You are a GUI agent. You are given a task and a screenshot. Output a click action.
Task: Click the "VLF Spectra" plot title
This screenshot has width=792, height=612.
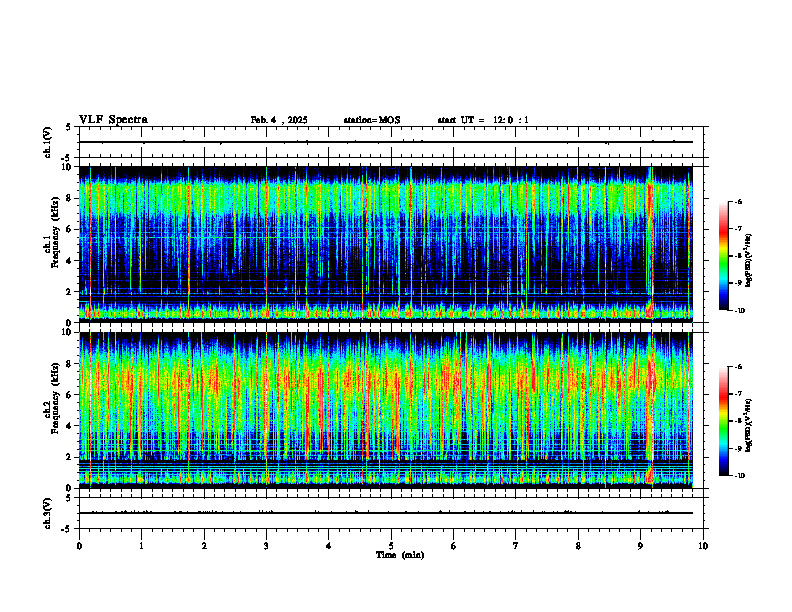[113, 120]
